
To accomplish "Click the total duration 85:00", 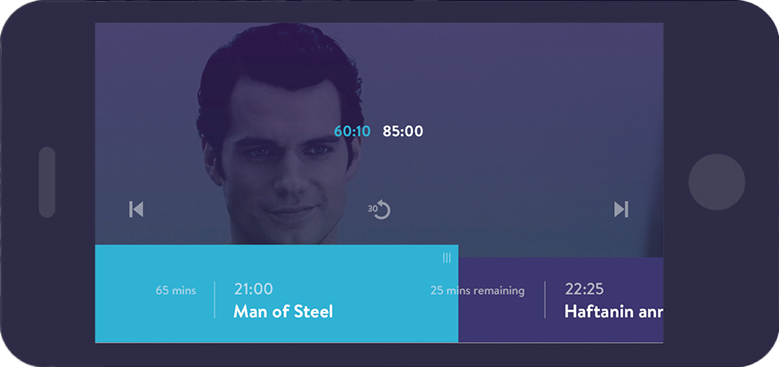I will click(403, 132).
